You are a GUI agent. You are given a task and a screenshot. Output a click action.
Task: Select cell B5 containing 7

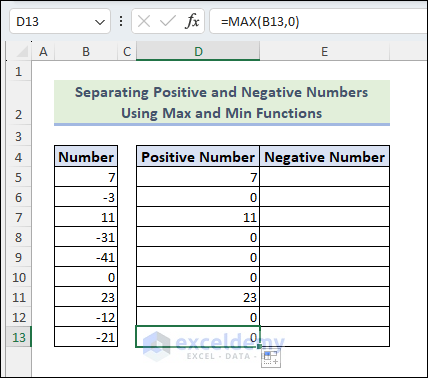tap(86, 177)
